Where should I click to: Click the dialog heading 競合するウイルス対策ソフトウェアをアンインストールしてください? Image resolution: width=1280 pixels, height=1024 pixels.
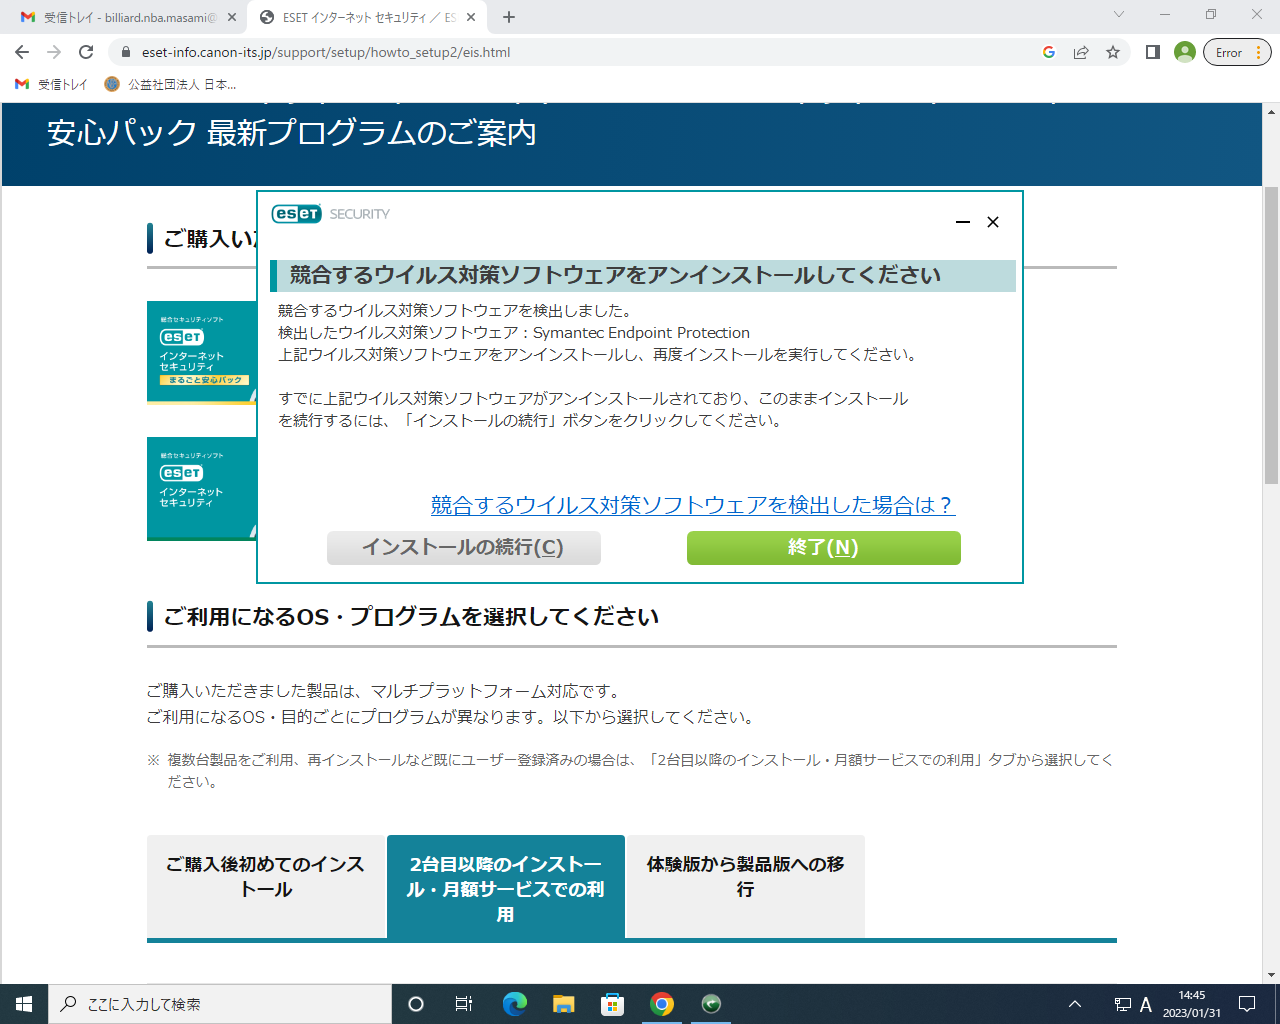click(x=615, y=275)
